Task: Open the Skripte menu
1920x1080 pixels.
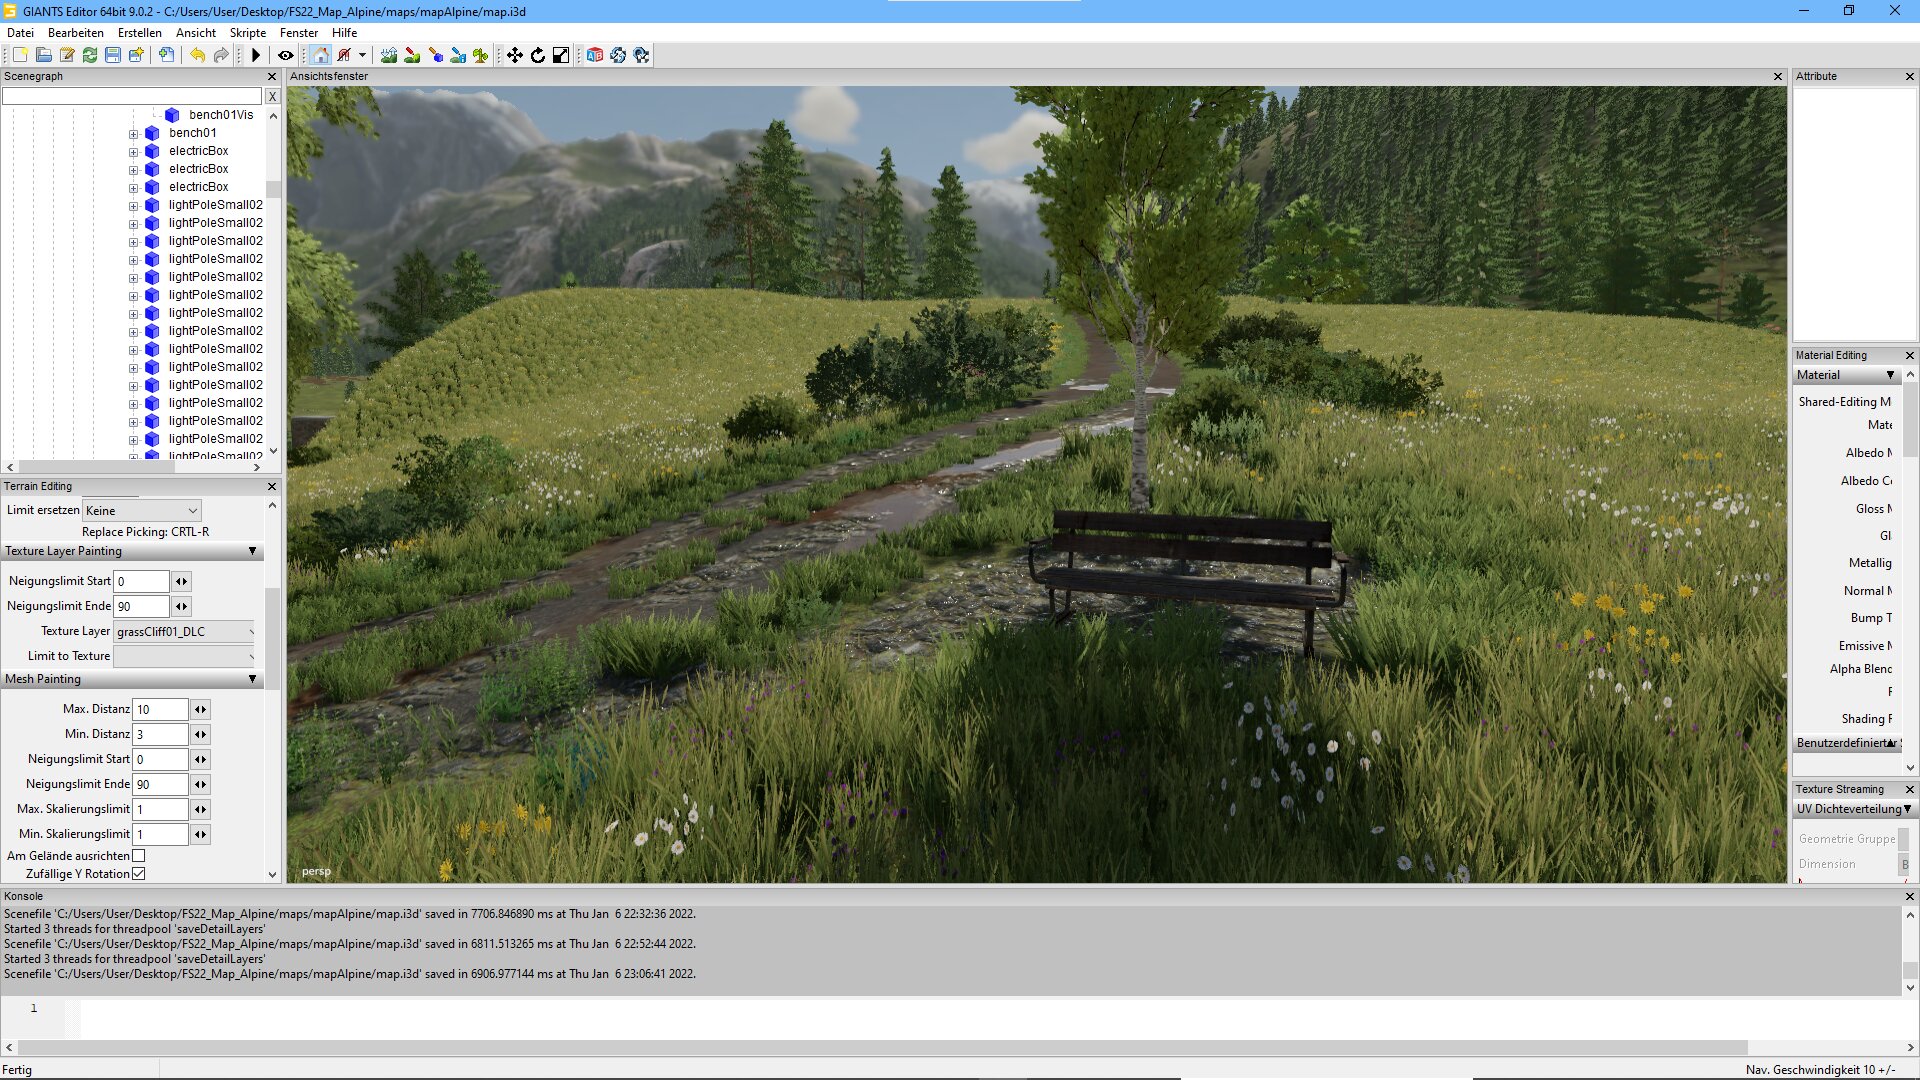Action: coord(248,33)
